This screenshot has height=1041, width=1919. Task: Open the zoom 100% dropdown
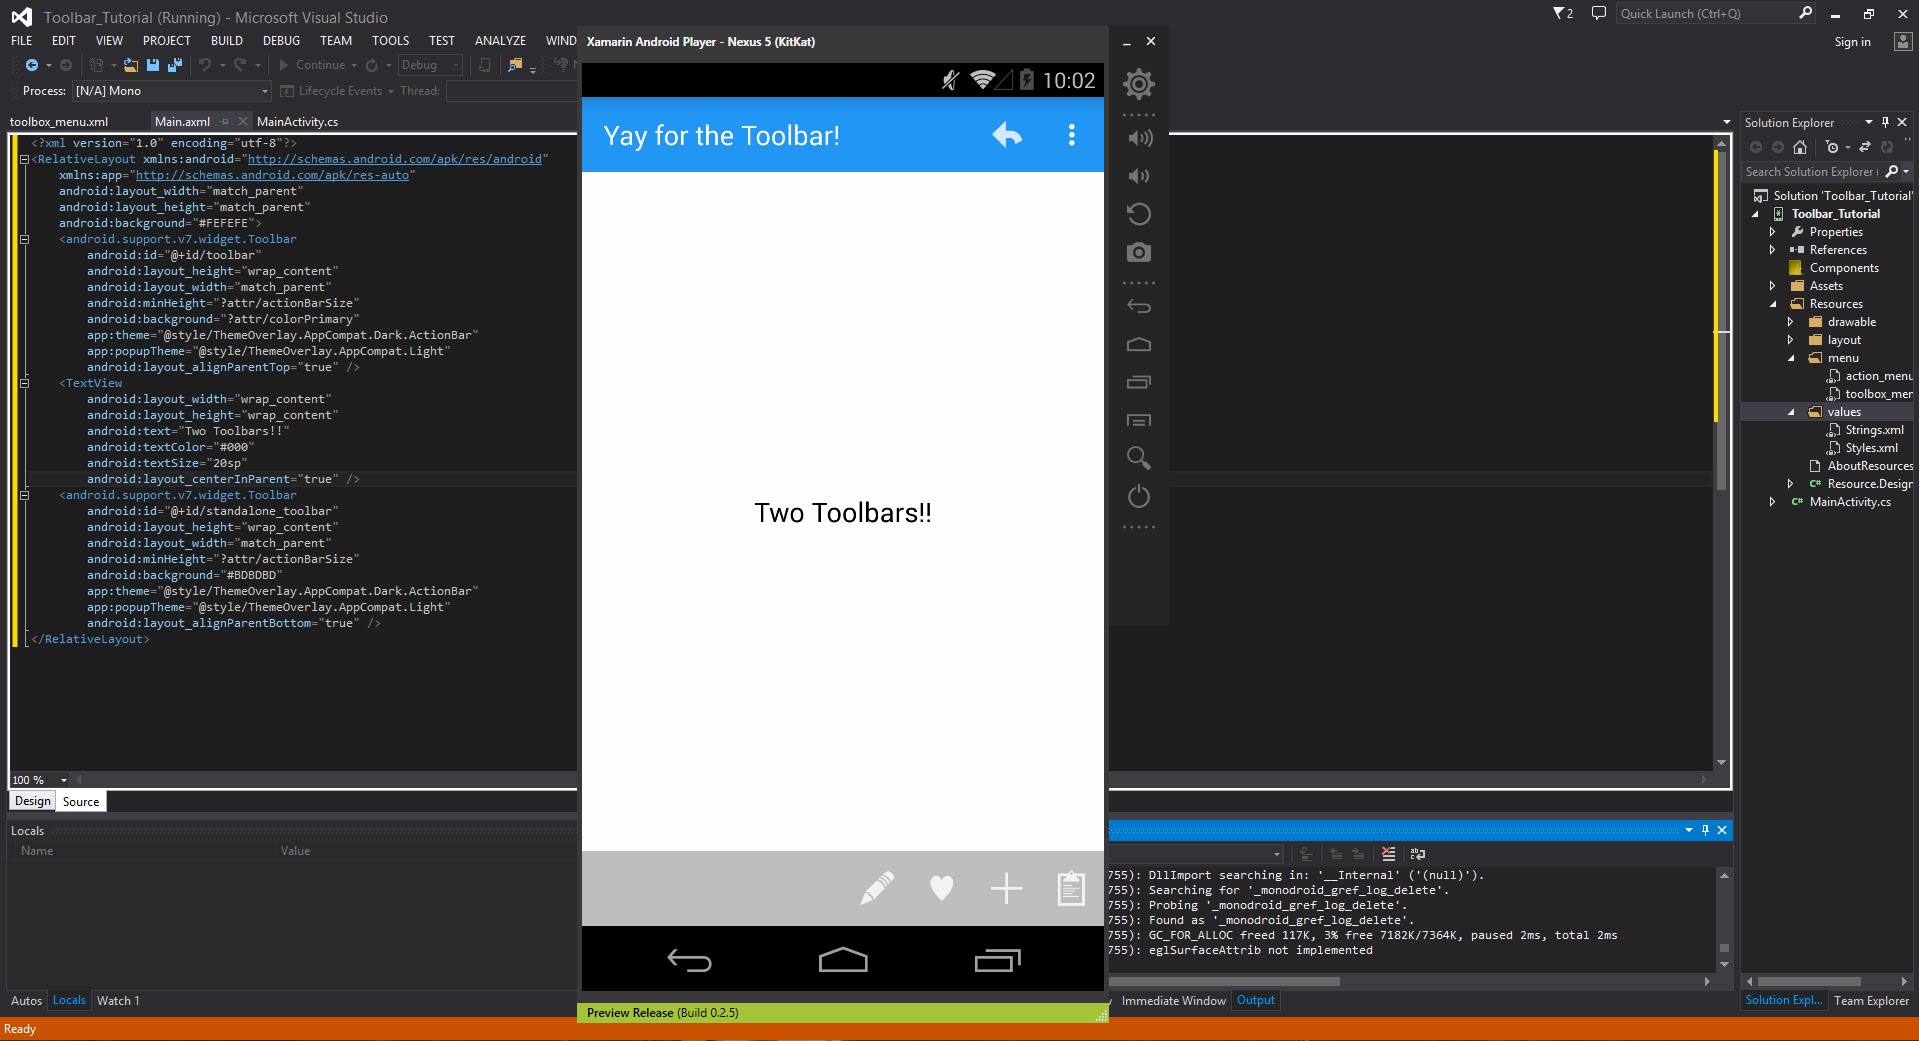coord(64,780)
